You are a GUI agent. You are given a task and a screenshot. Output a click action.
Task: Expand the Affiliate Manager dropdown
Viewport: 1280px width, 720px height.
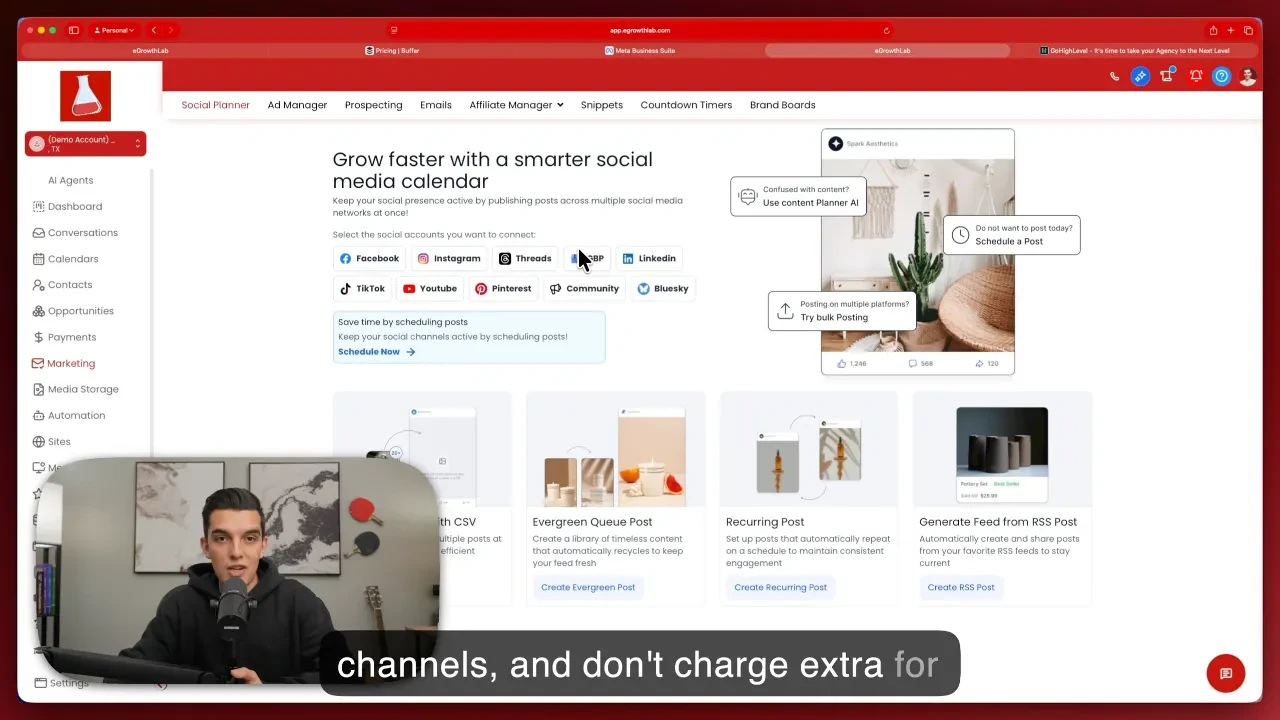(516, 105)
